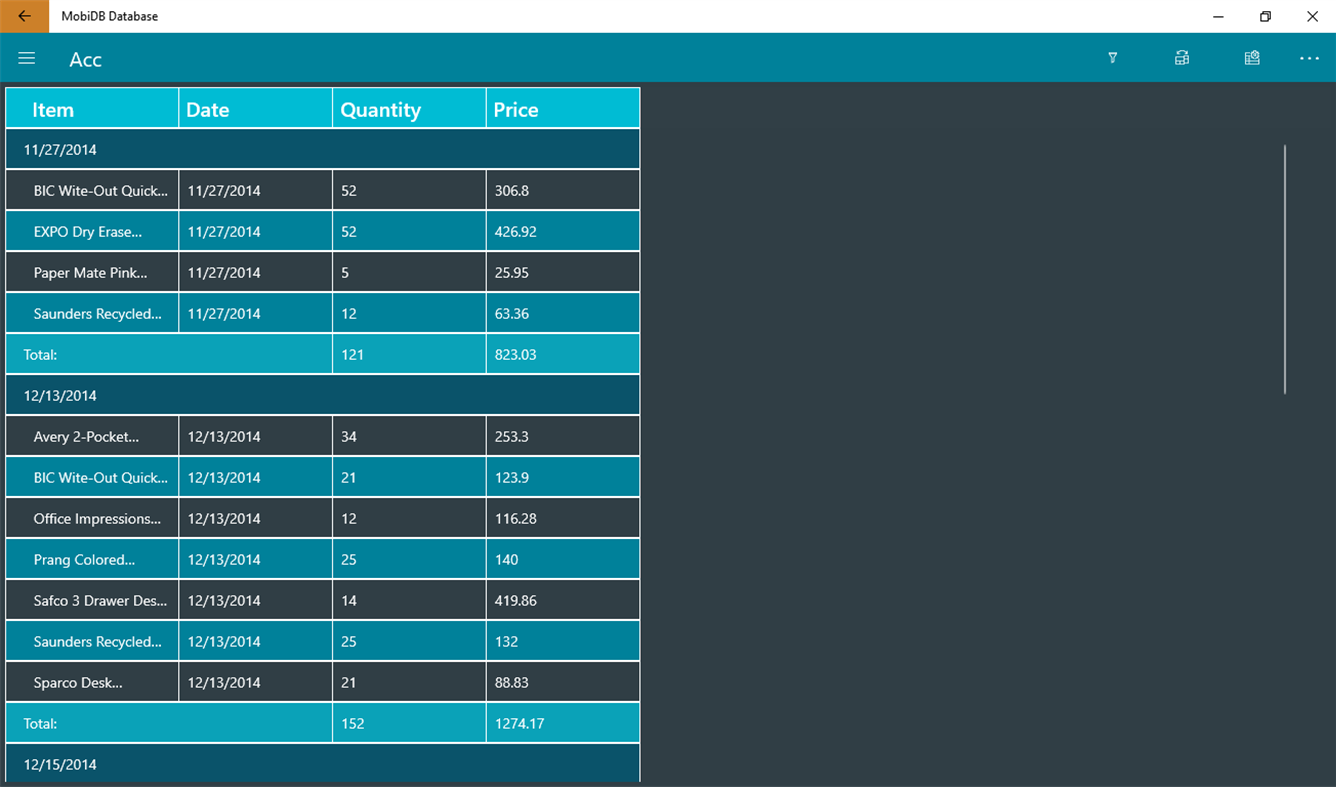Screen dimensions: 1336x787
Task: Click price cell 116.28
Action: pyautogui.click(x=563, y=519)
